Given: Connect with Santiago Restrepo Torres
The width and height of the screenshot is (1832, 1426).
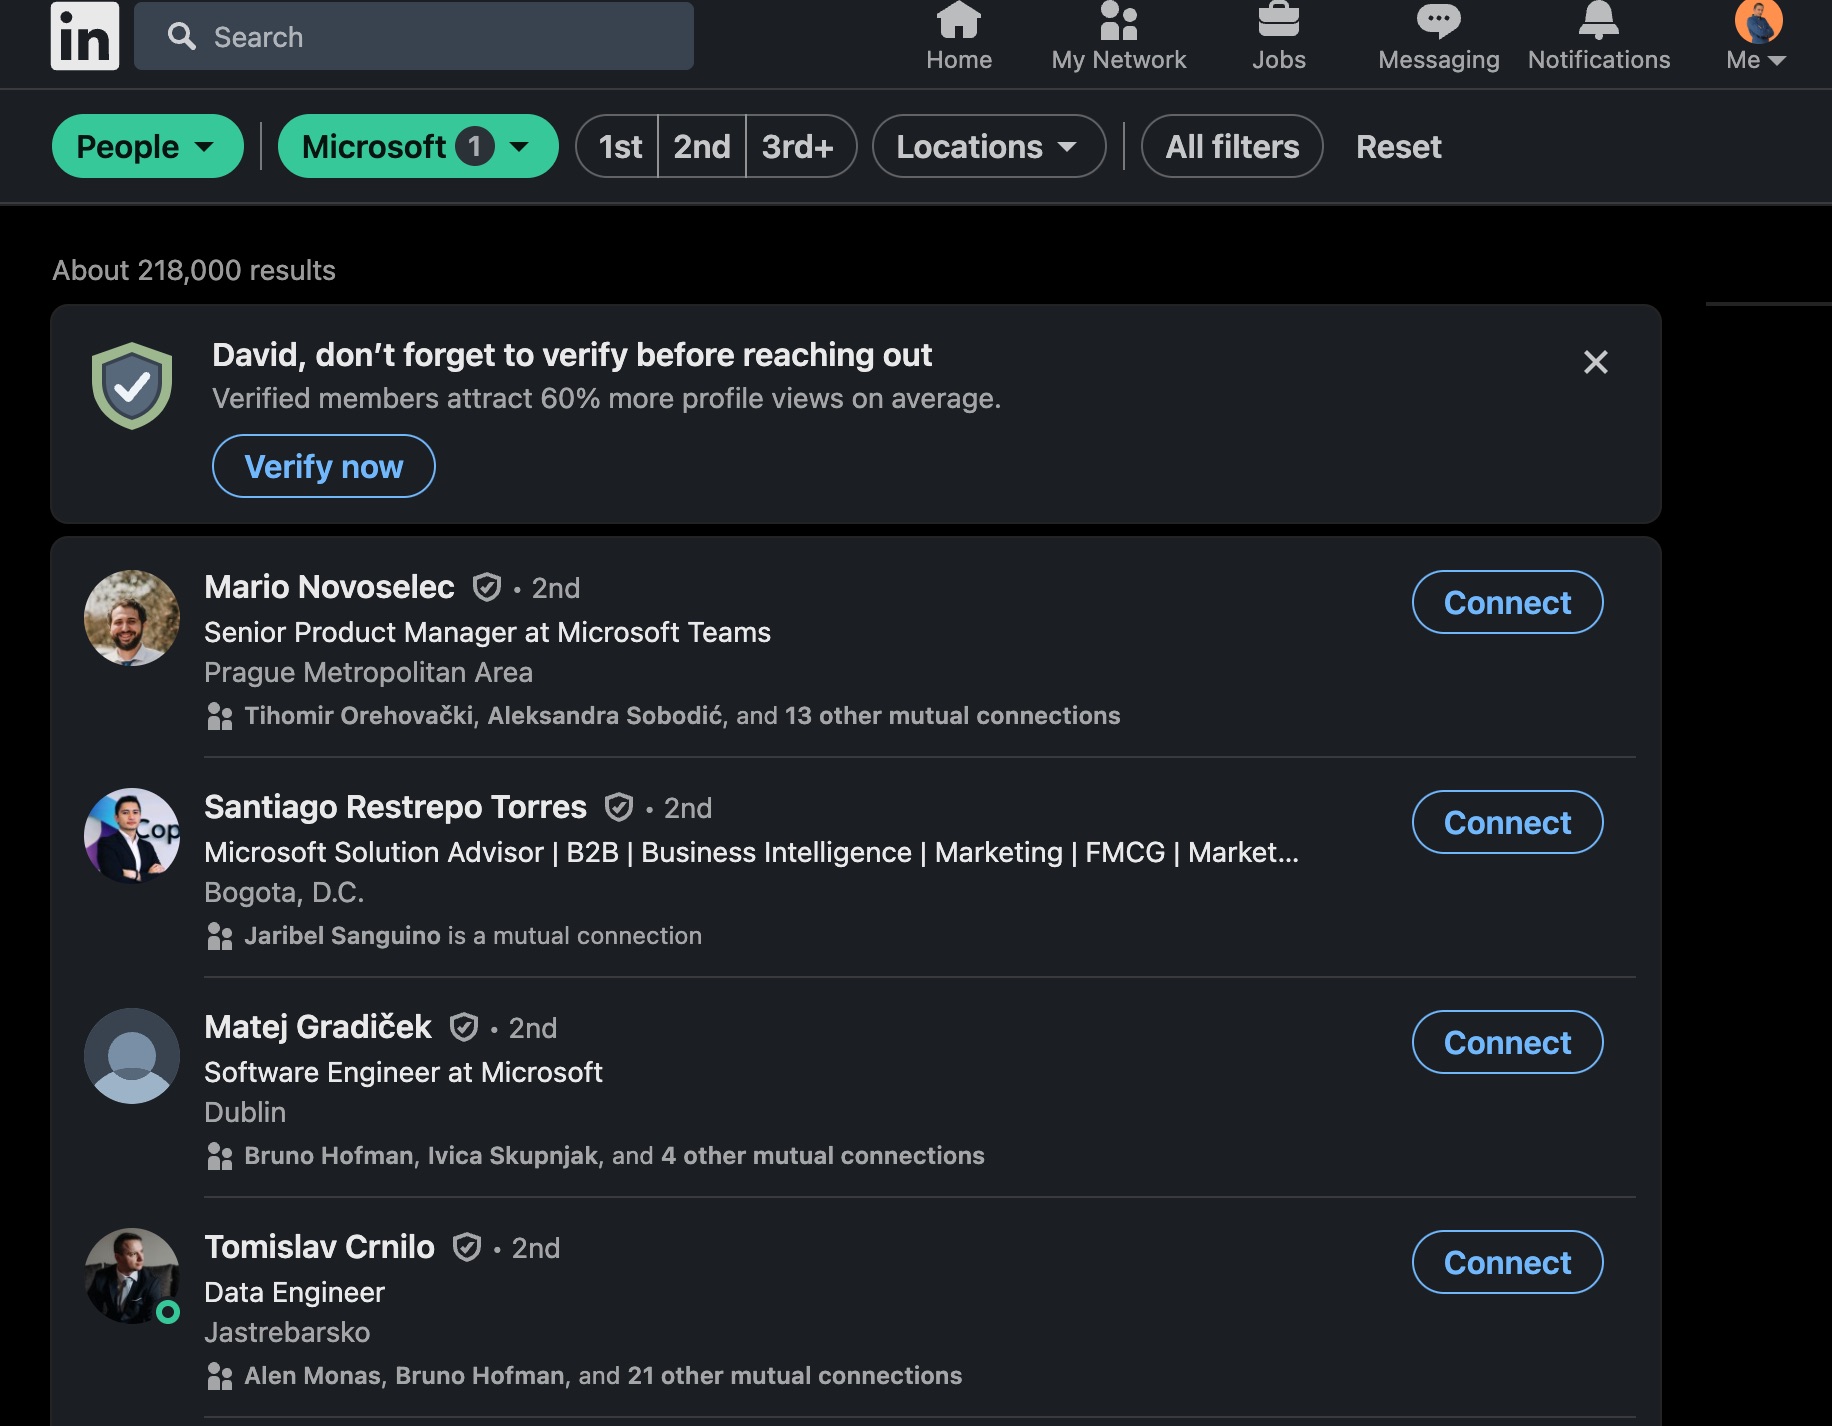Looking at the screenshot, I should 1507,823.
